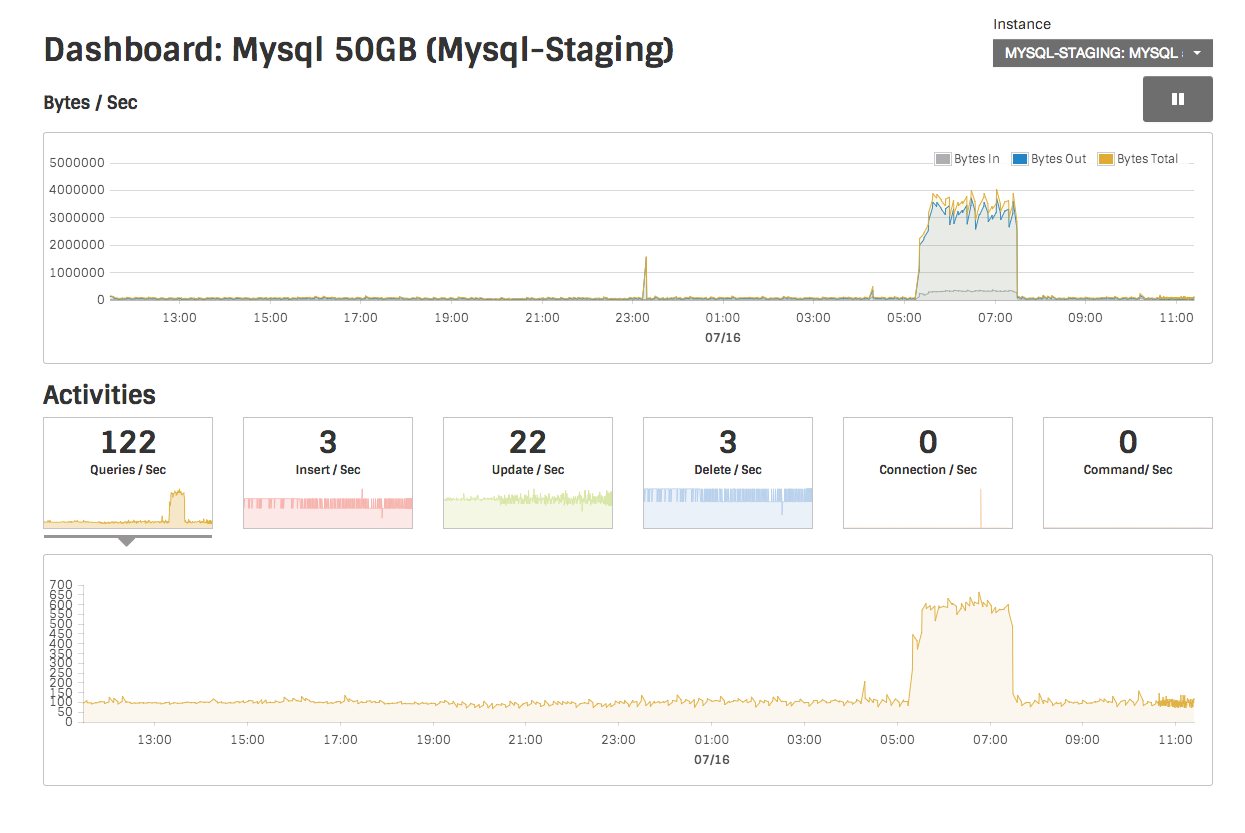
Task: Select the Command/ Sec activity card
Action: 1128,473
